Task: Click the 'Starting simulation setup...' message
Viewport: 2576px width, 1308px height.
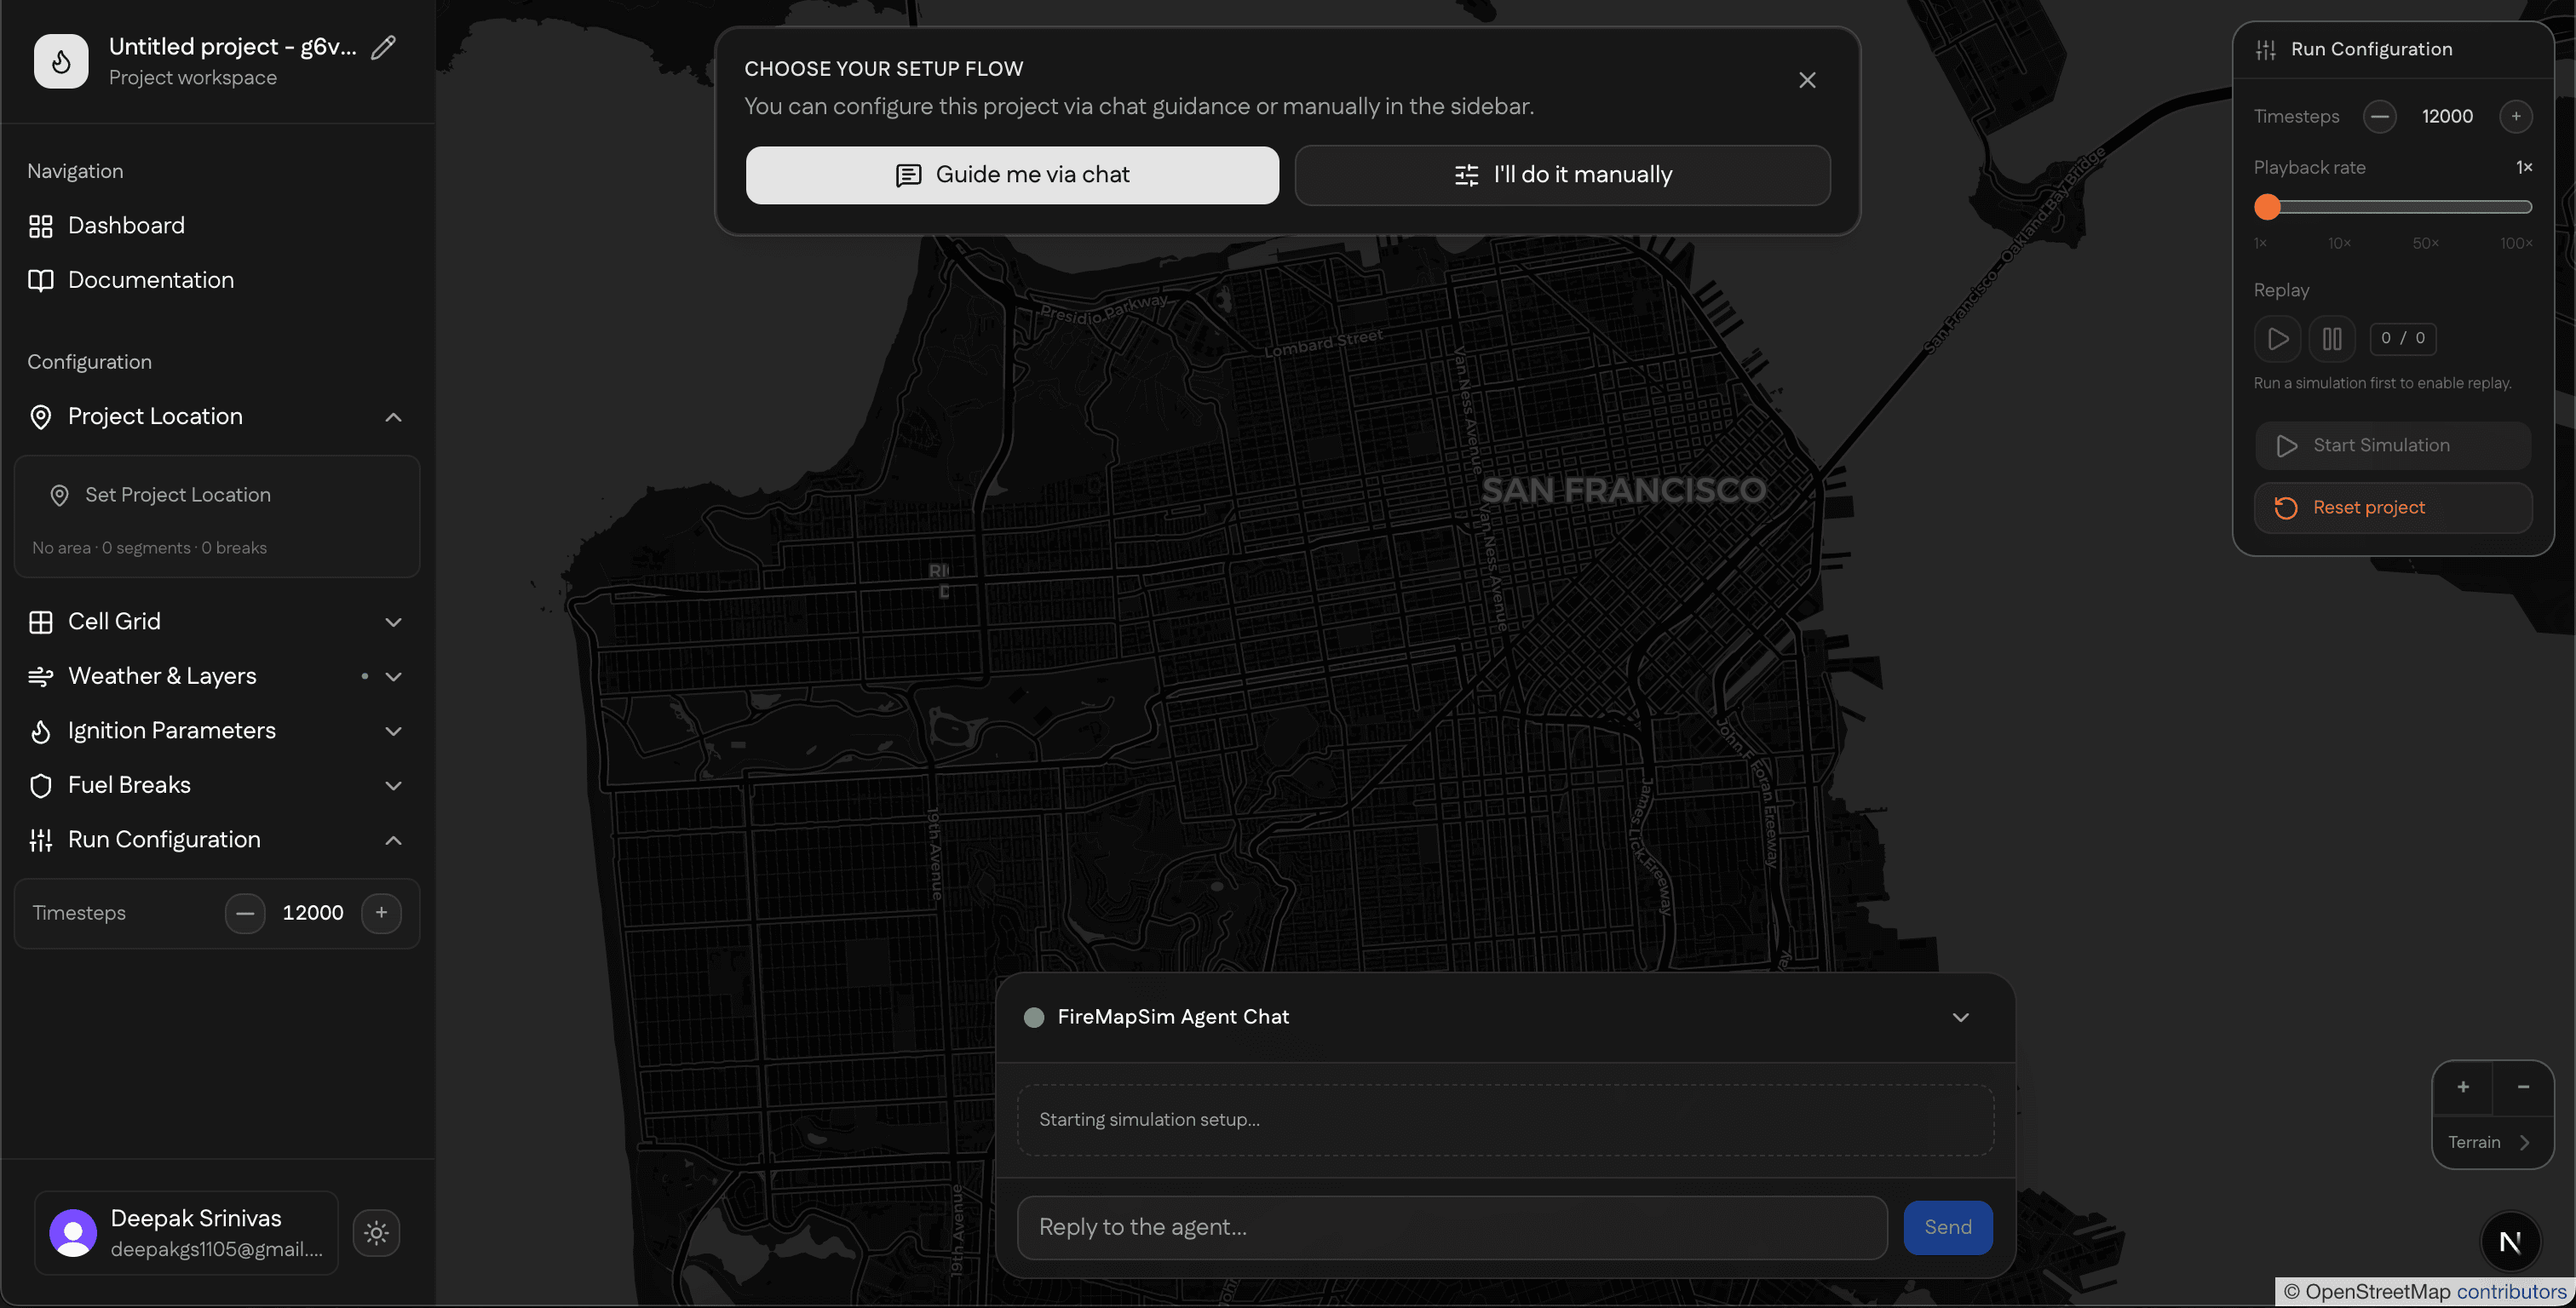Action: [x=1149, y=1120]
